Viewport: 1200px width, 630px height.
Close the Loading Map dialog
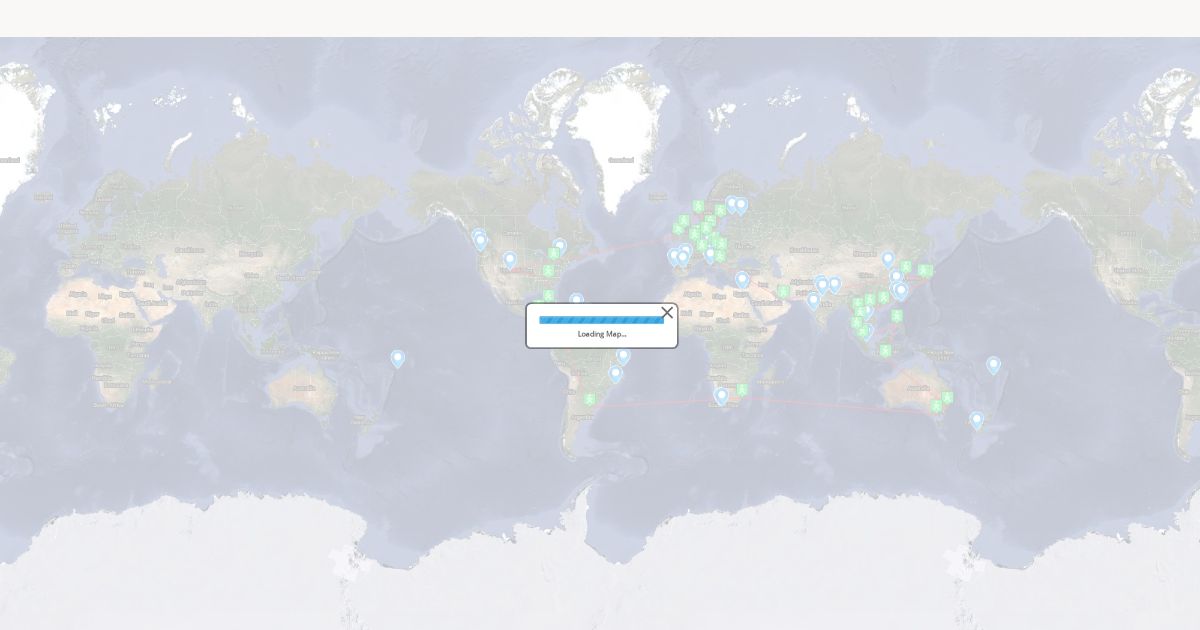pyautogui.click(x=667, y=313)
